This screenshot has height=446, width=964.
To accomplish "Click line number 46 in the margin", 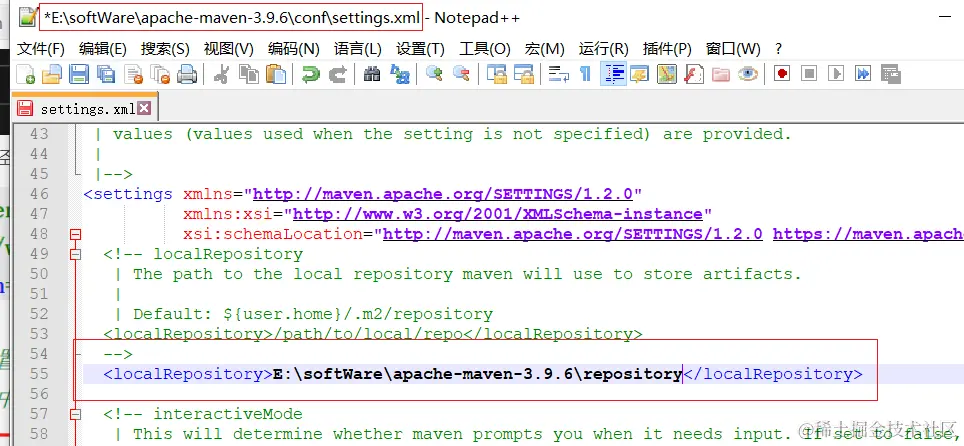I will coord(39,194).
